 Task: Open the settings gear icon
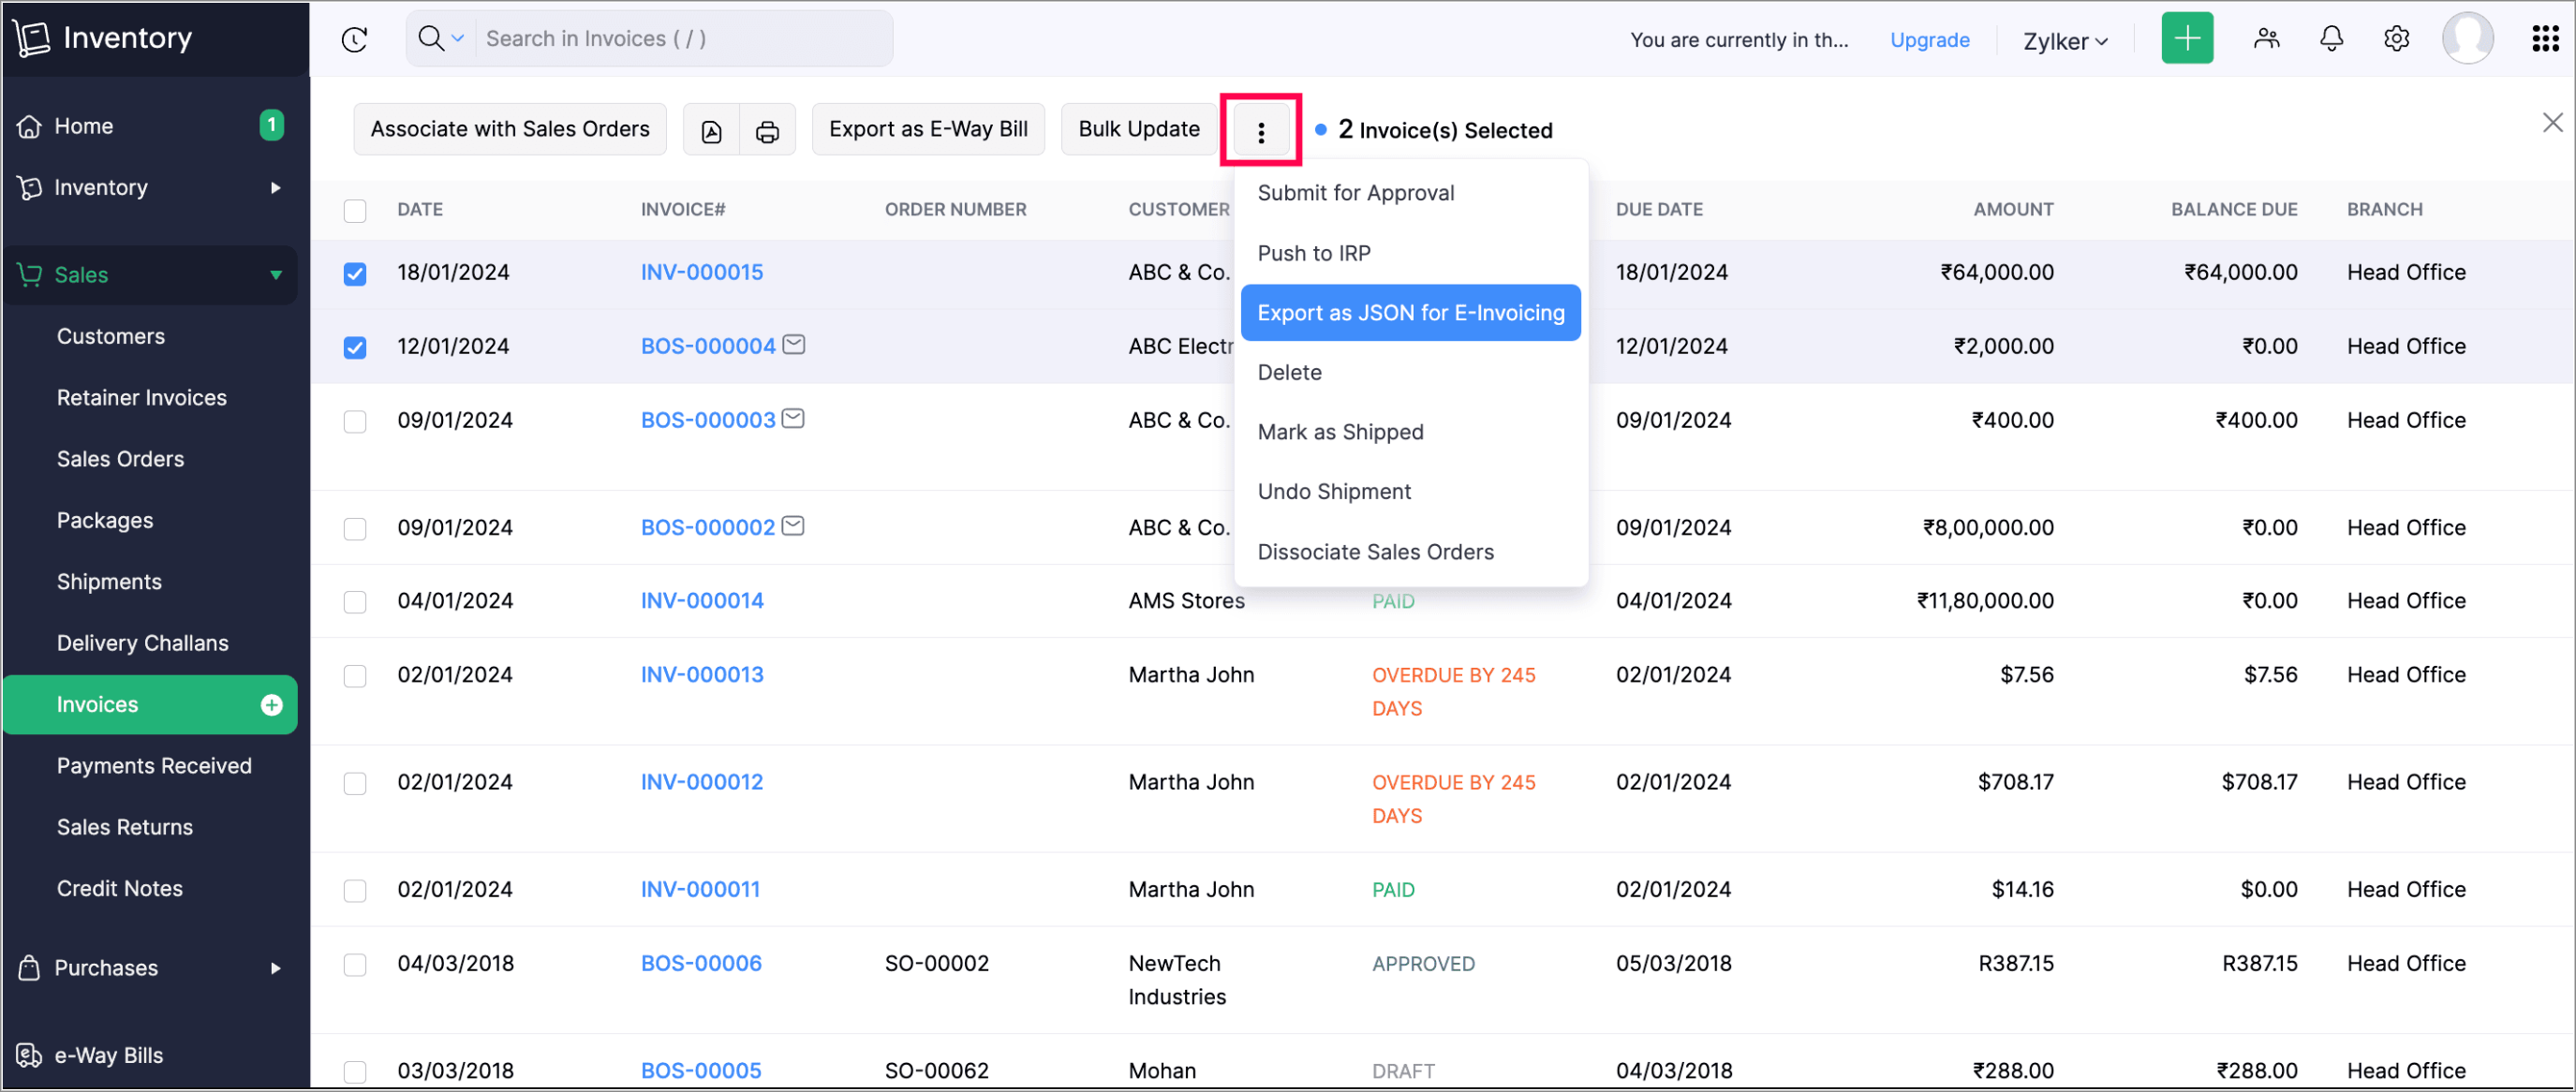[x=2396, y=38]
